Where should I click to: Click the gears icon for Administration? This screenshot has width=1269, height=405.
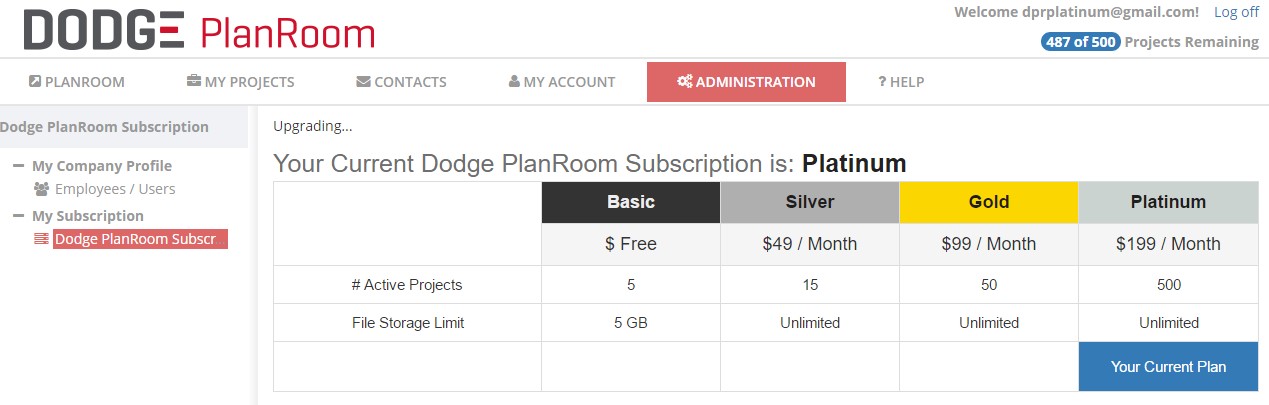click(x=684, y=81)
